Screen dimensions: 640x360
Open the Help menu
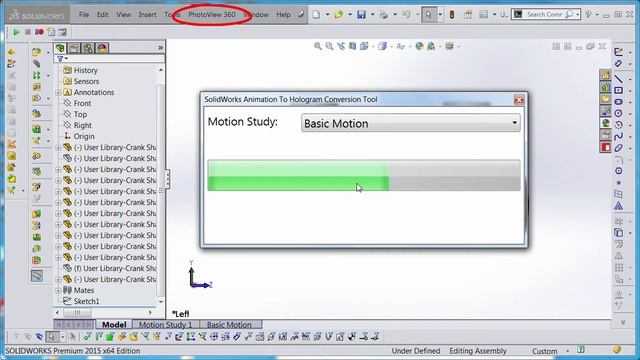[283, 15]
